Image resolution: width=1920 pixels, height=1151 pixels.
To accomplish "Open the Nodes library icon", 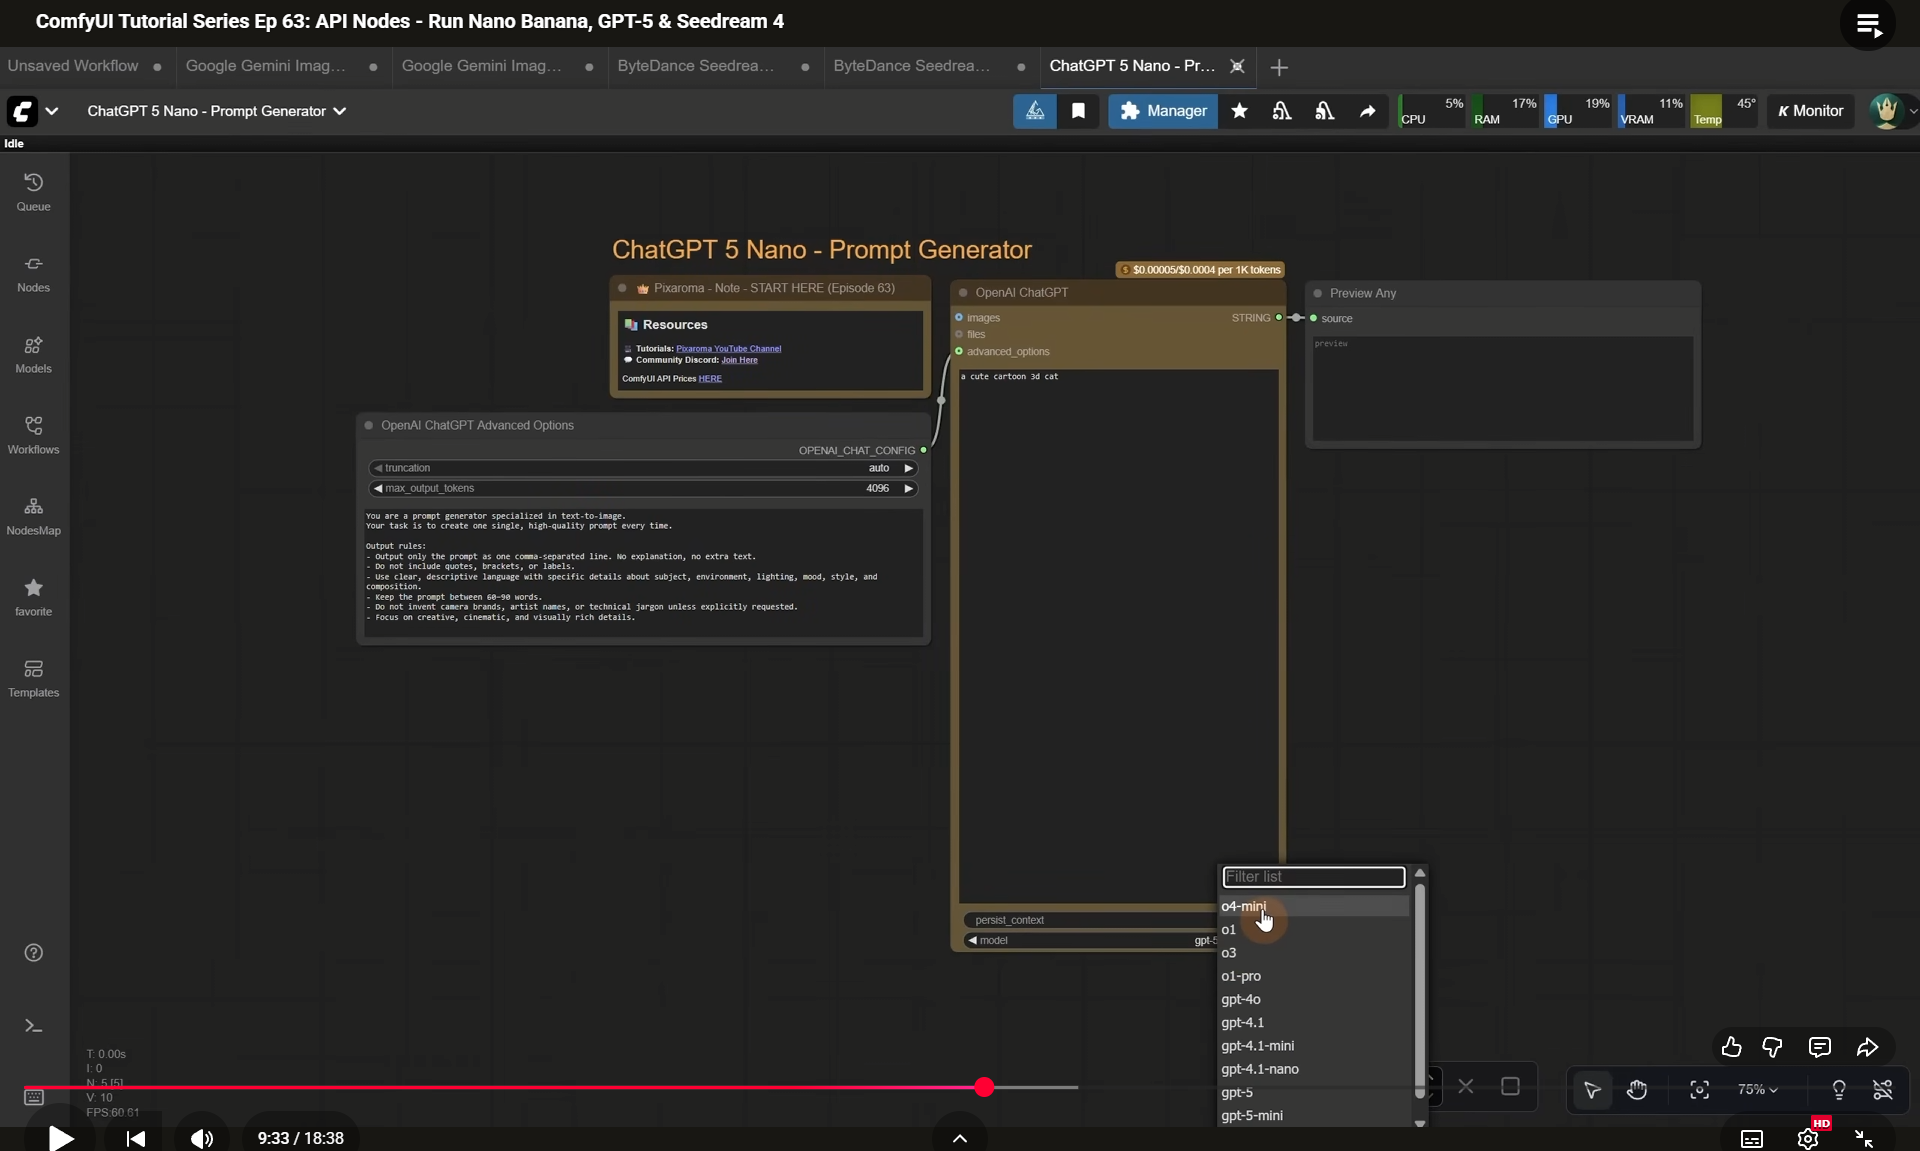I will click(x=33, y=272).
